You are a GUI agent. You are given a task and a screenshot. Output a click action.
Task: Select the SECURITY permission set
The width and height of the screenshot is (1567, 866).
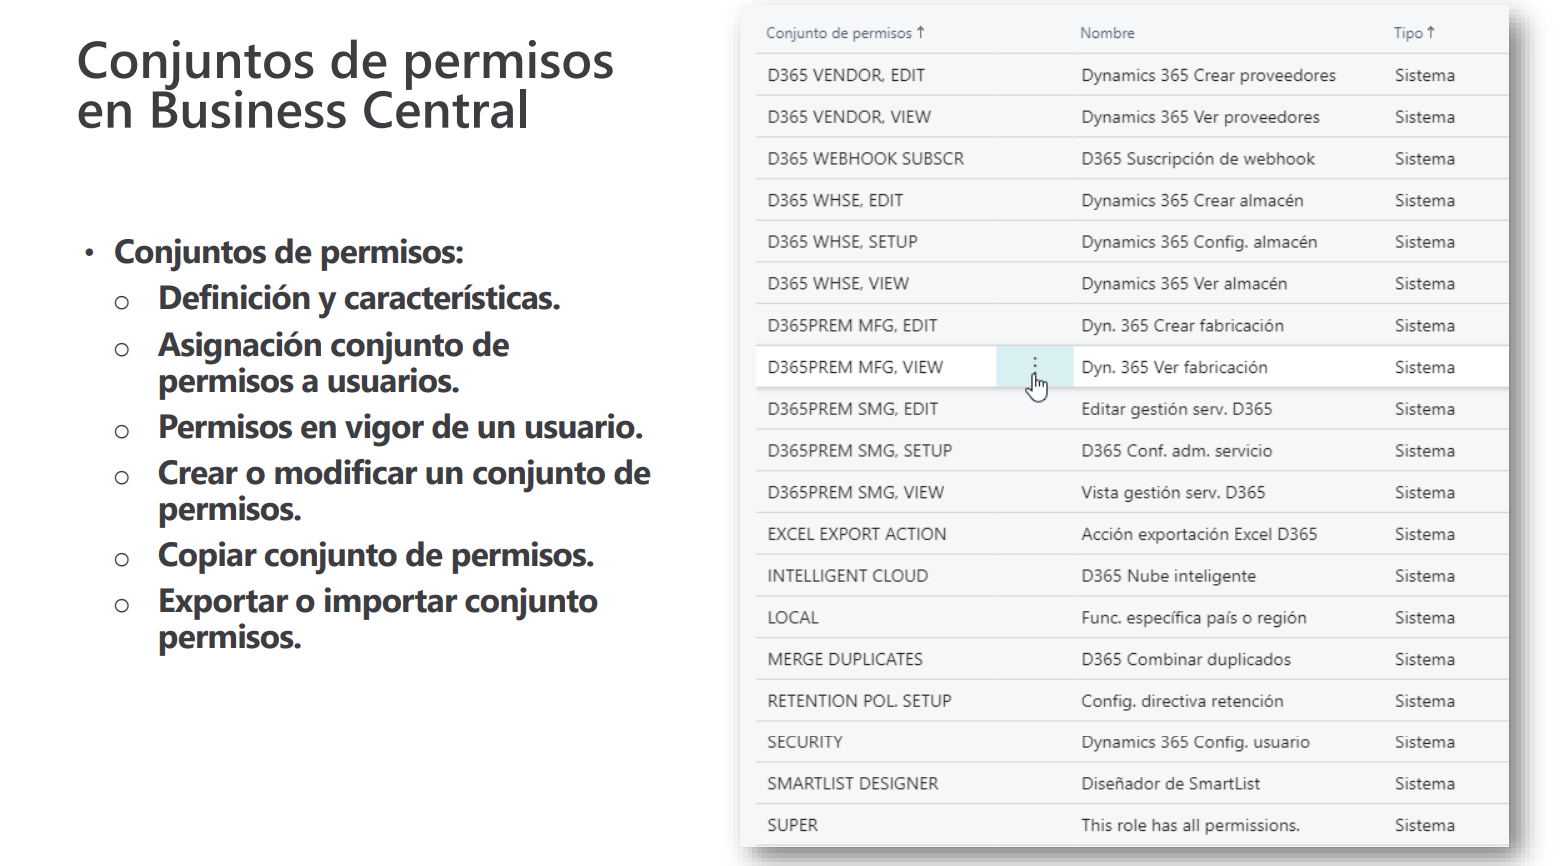click(x=805, y=742)
